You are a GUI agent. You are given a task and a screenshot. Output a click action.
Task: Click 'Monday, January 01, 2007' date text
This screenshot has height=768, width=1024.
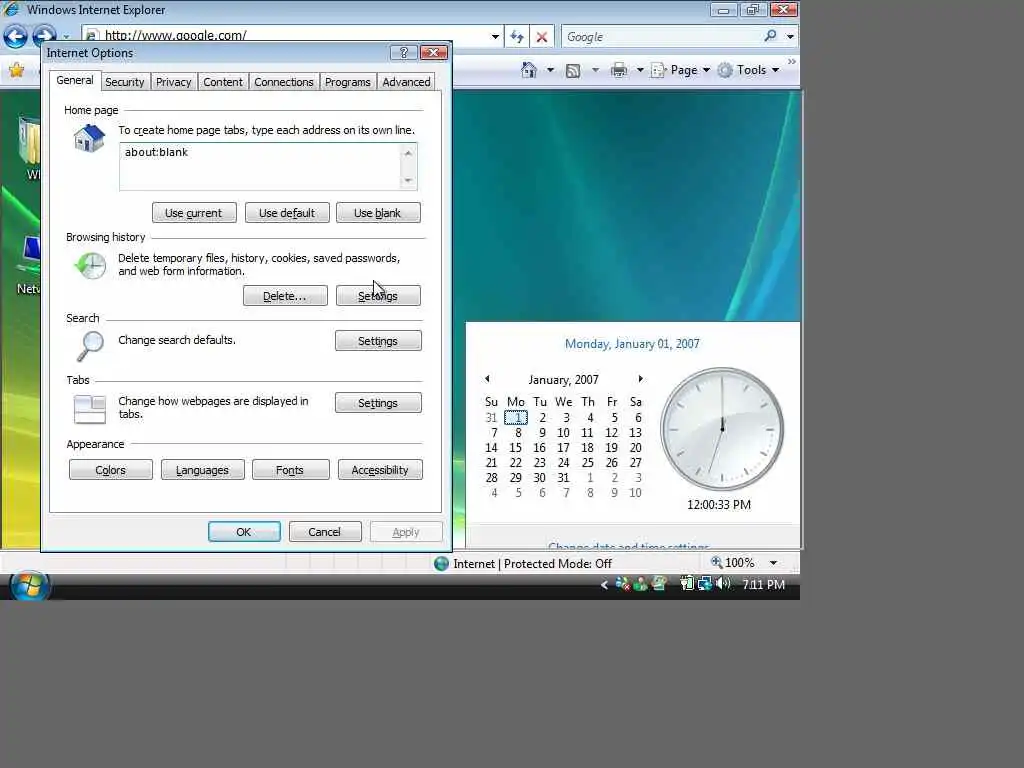point(632,344)
